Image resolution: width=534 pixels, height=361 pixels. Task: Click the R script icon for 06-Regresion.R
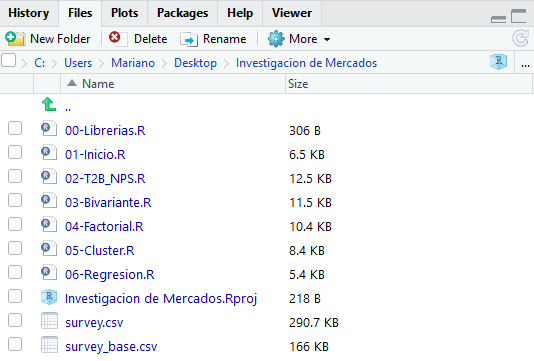tap(49, 272)
